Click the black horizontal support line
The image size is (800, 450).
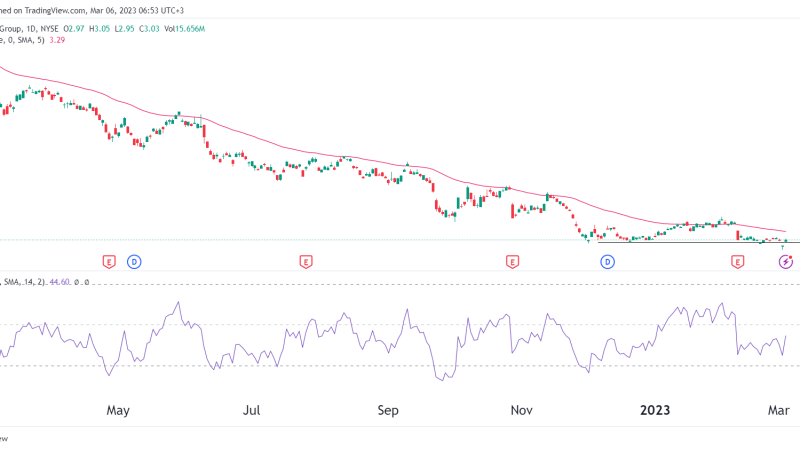click(690, 242)
